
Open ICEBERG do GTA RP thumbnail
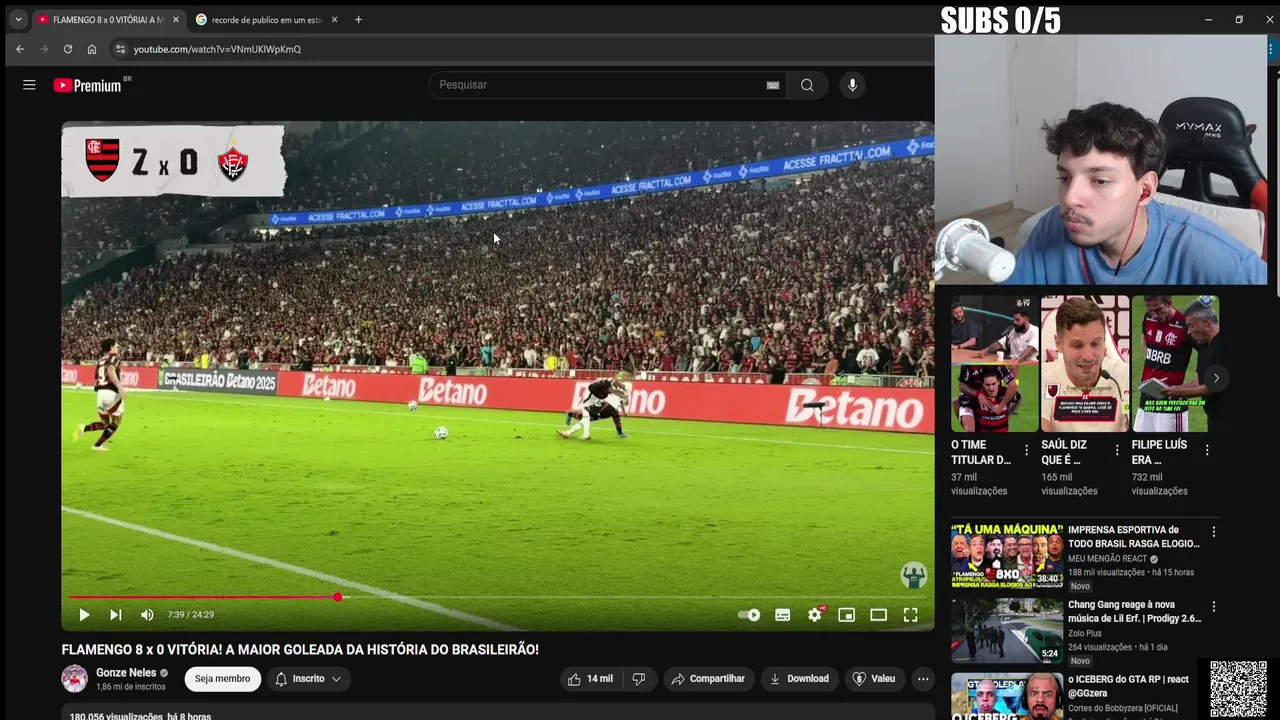point(1007,696)
